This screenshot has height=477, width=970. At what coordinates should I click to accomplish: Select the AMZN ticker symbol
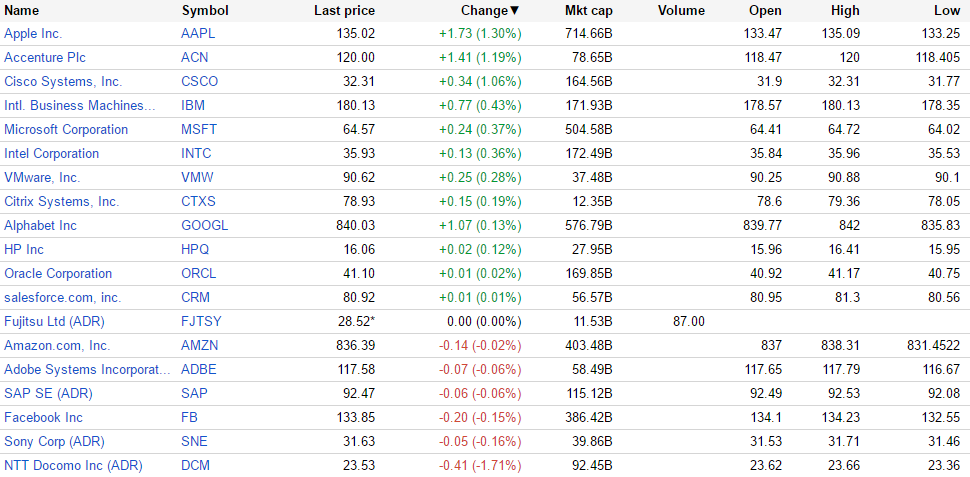(x=199, y=346)
